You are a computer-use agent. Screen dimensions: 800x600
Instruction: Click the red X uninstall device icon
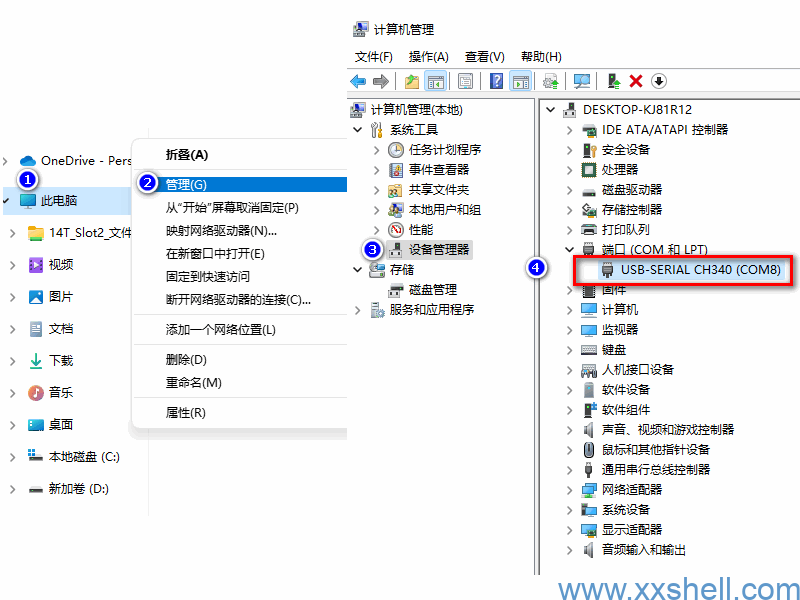click(x=635, y=81)
